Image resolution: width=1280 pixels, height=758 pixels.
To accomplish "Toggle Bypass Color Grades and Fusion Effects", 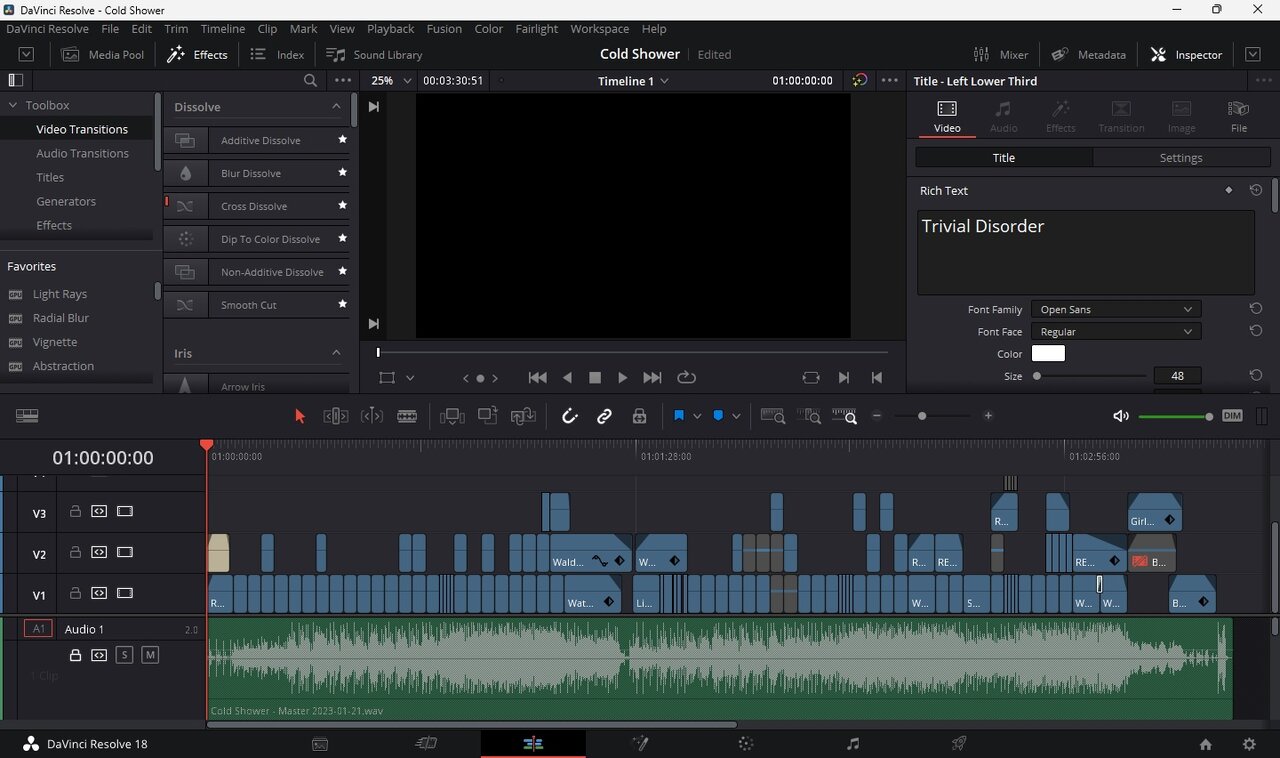I will 859,81.
